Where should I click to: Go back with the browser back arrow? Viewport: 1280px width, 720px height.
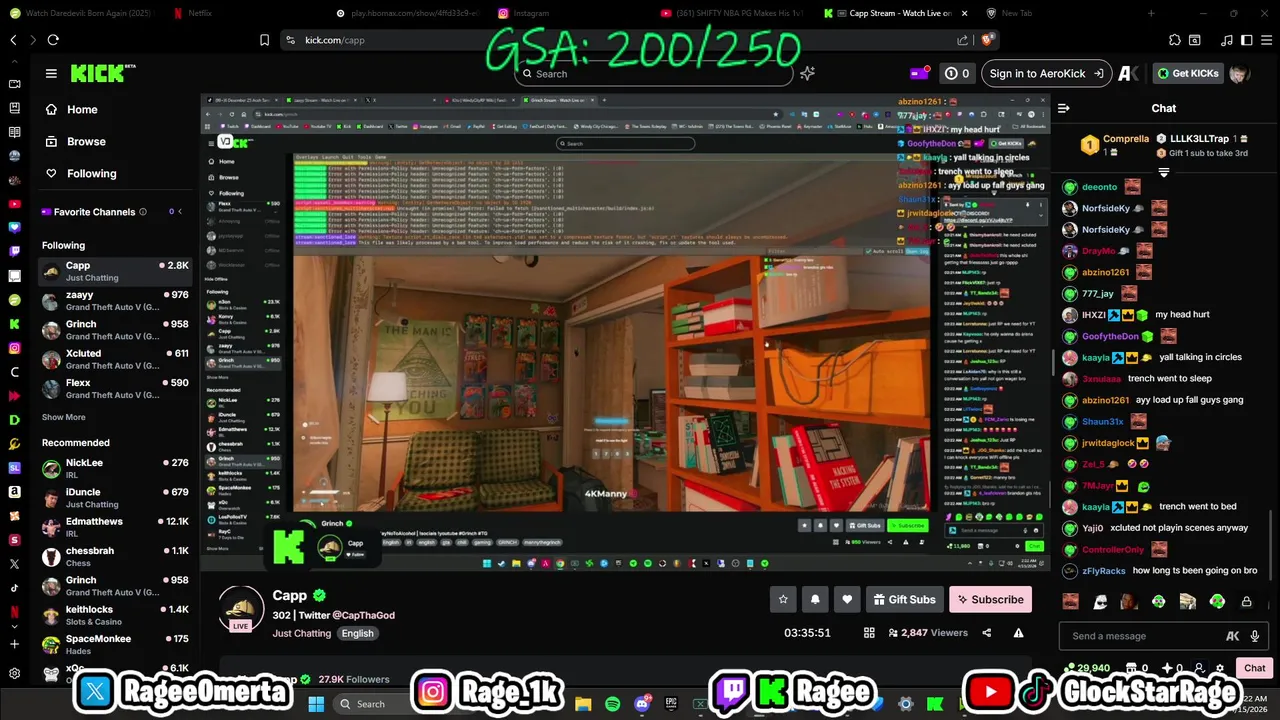click(x=13, y=40)
